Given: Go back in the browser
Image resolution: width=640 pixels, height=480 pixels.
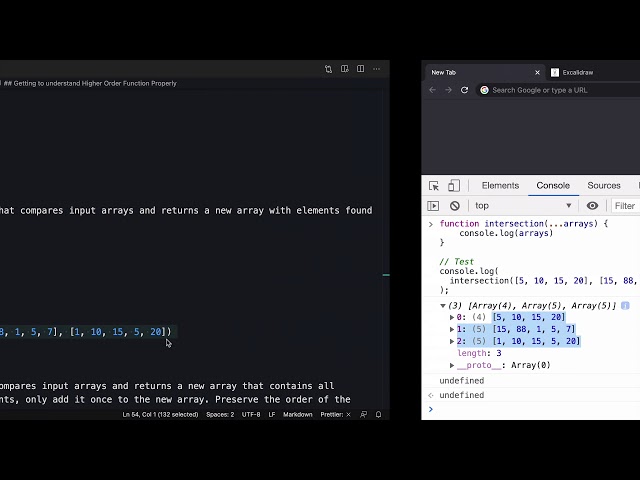Looking at the screenshot, I should coord(433,90).
